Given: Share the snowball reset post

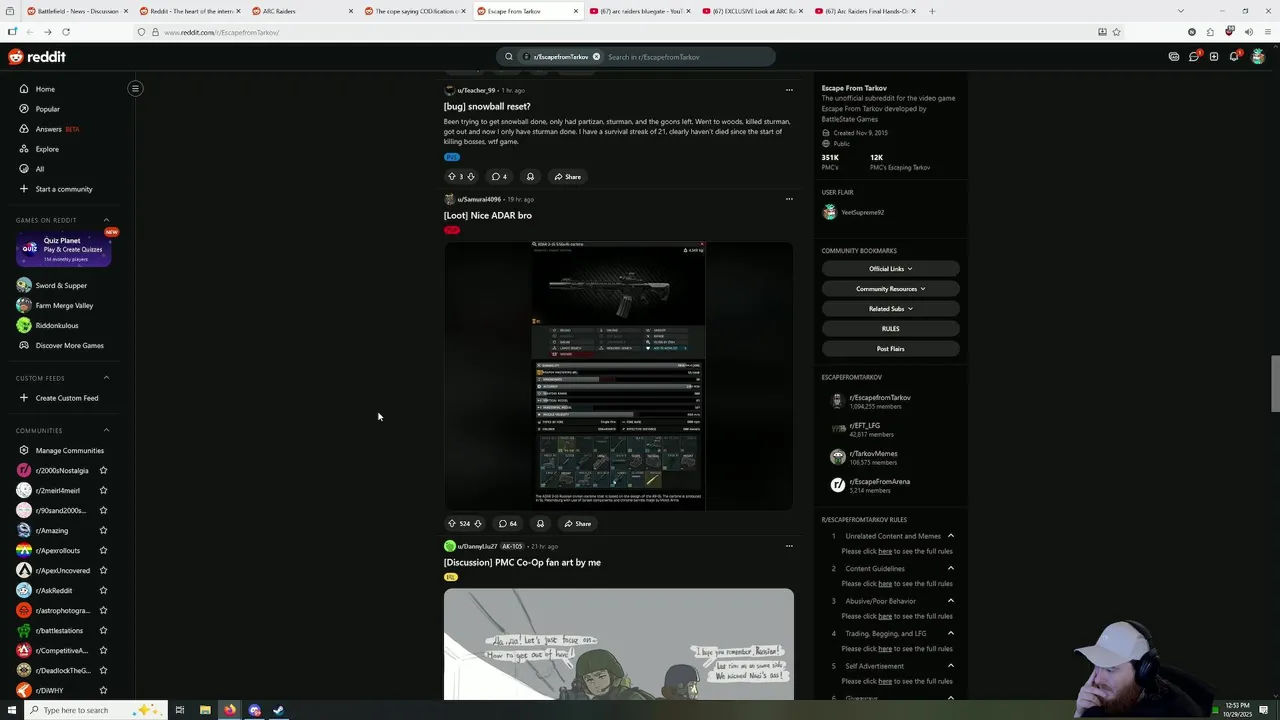Looking at the screenshot, I should 567,176.
